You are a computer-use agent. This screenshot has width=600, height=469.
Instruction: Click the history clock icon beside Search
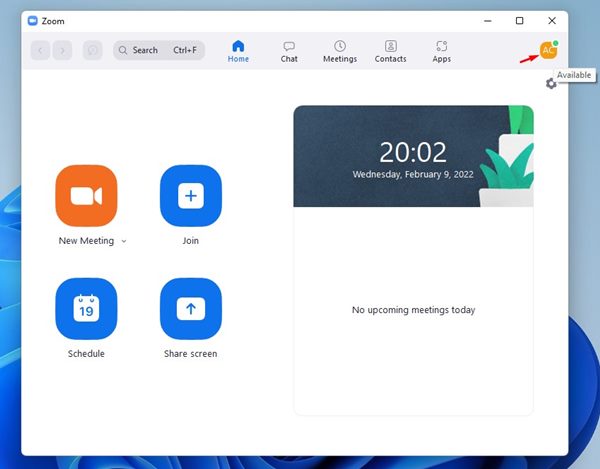(93, 50)
